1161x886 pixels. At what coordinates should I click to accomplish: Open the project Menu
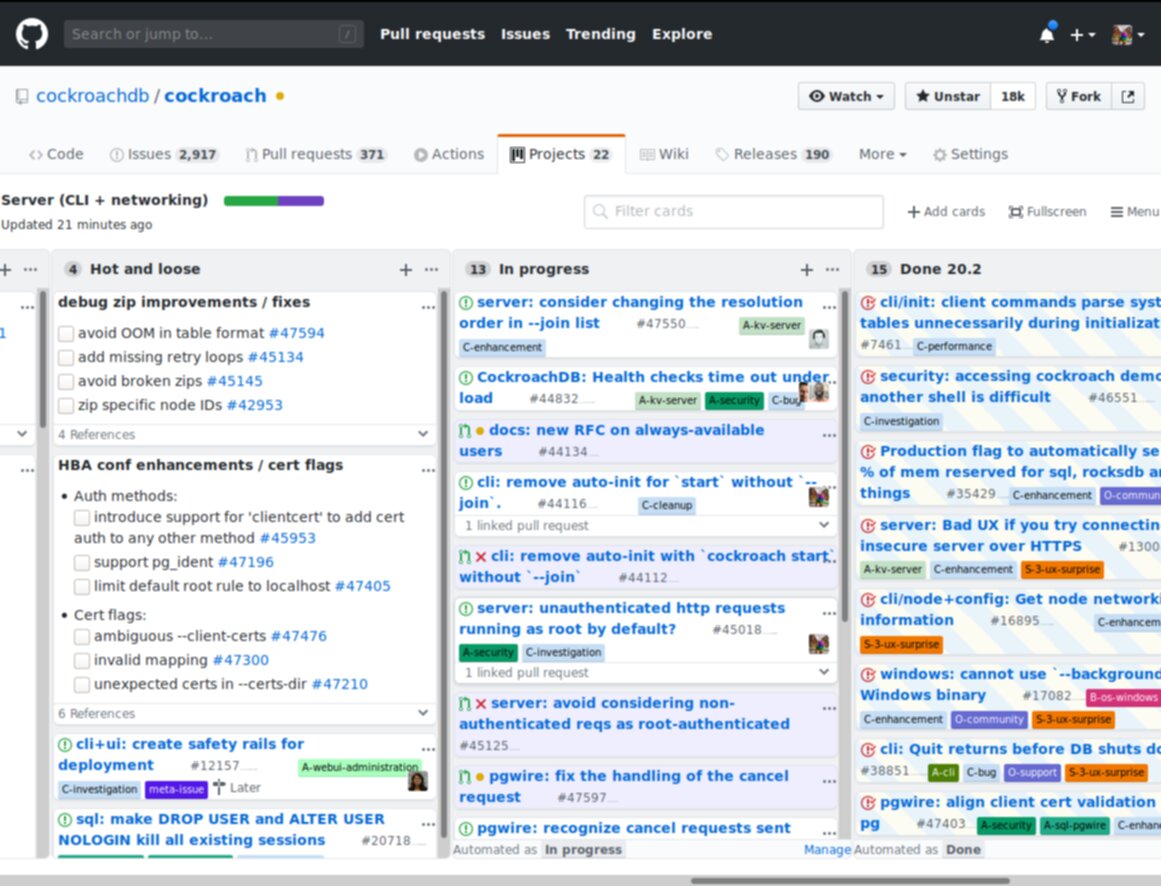pos(1134,212)
